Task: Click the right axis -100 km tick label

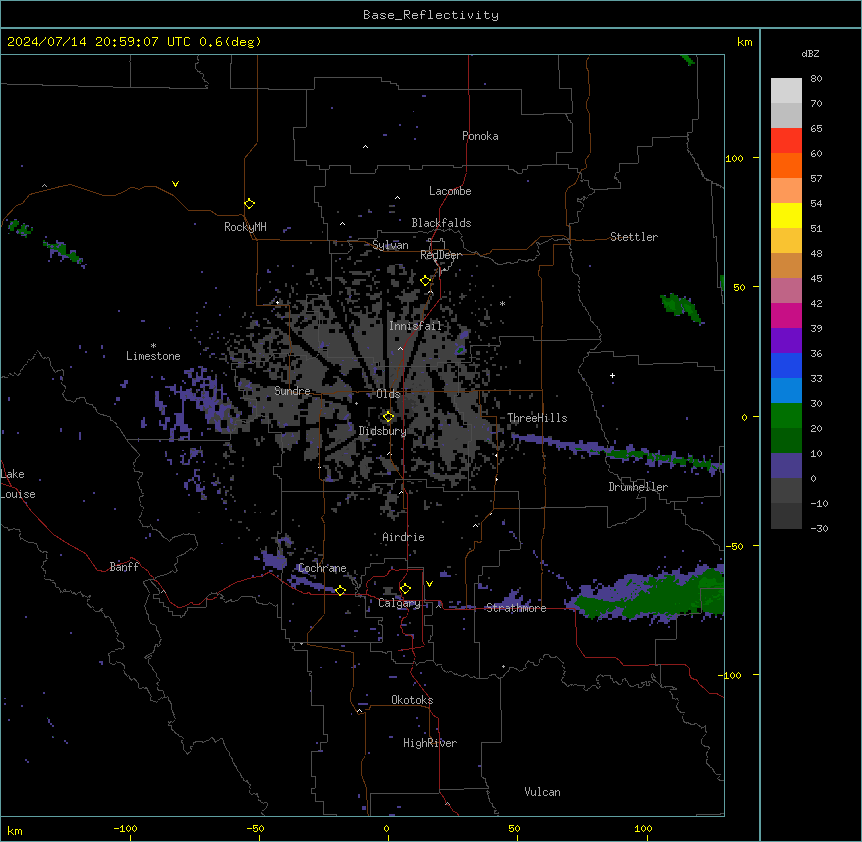Action: pyautogui.click(x=731, y=675)
